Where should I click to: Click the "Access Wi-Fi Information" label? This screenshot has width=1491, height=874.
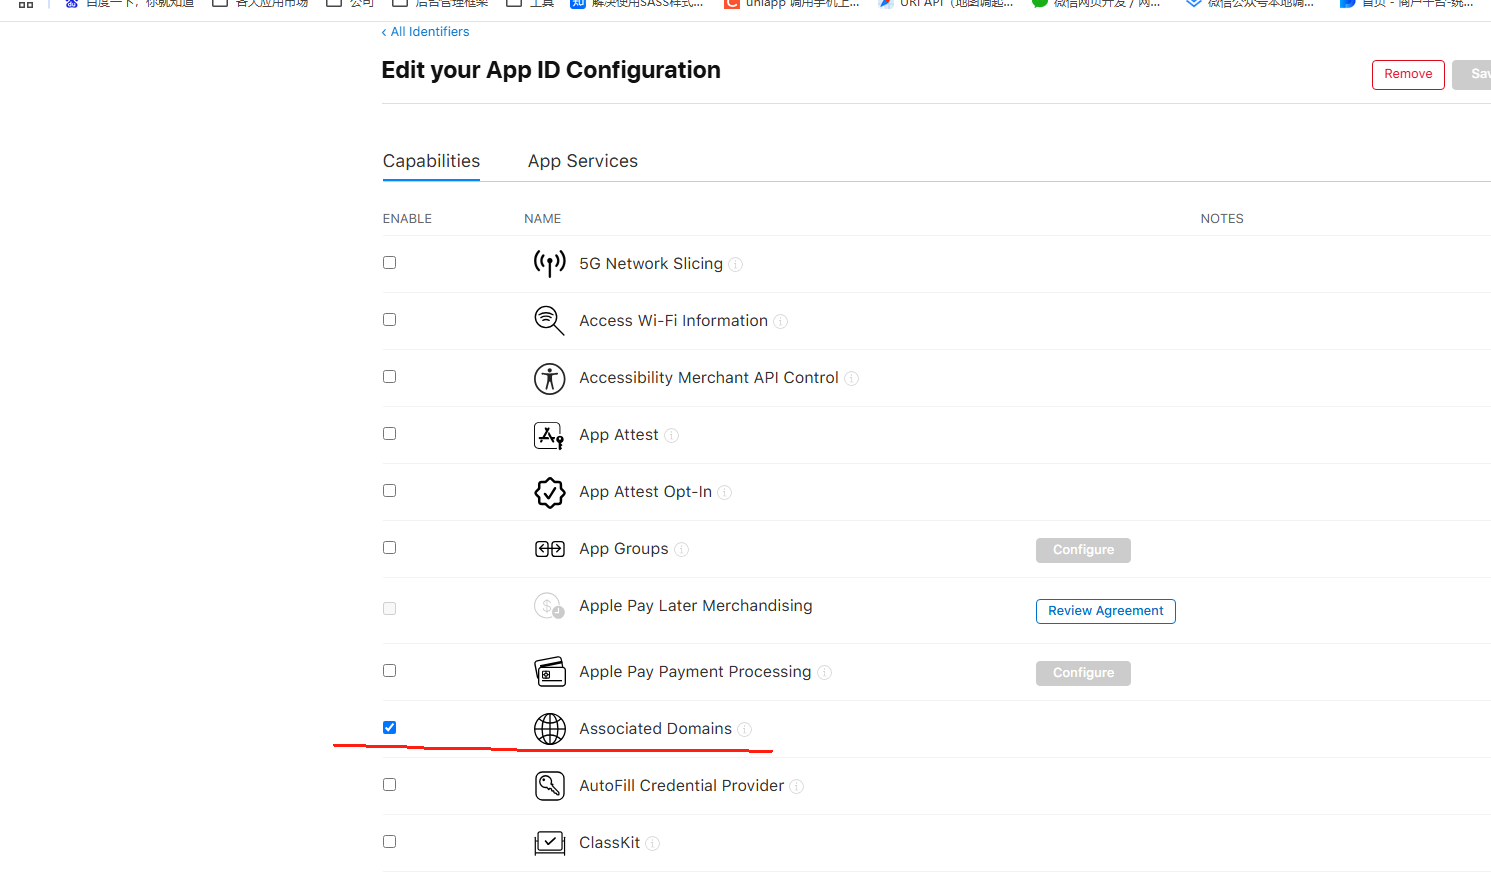point(674,321)
